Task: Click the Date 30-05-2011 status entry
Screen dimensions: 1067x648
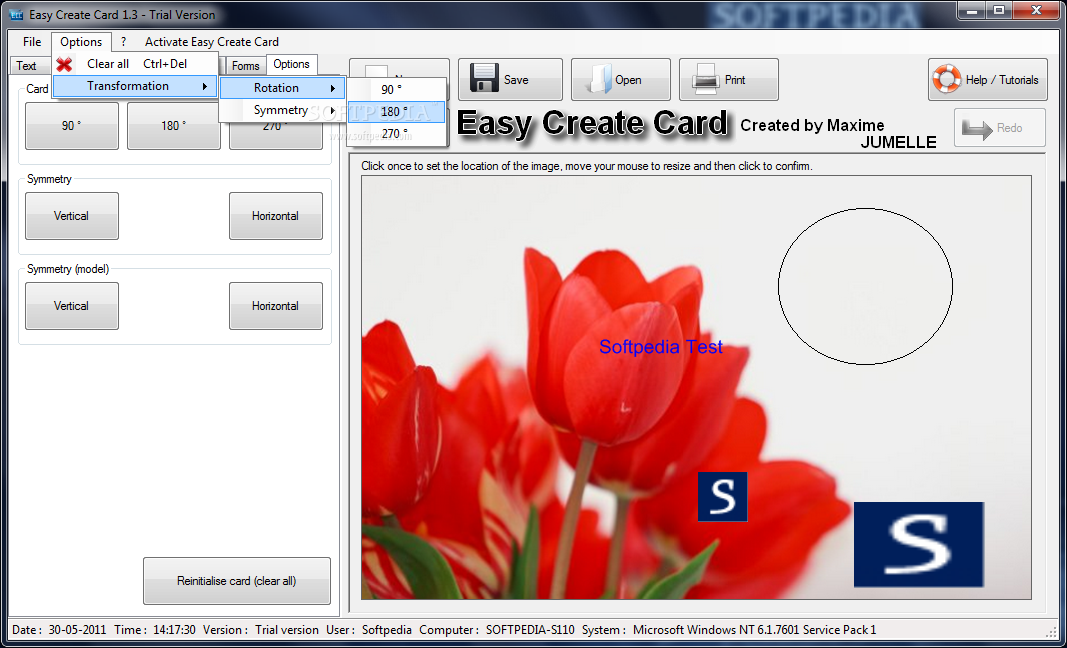Action: click(59, 630)
